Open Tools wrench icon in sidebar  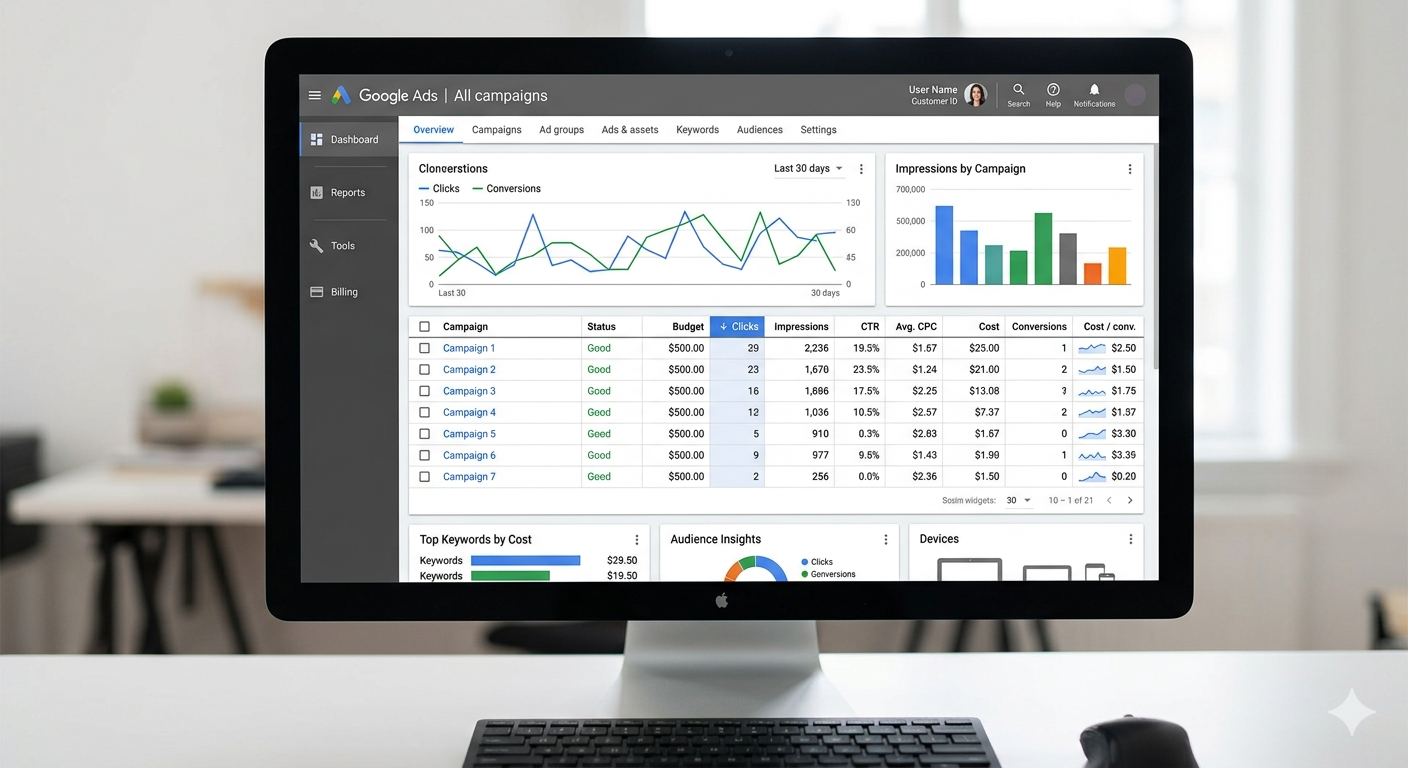pos(317,246)
